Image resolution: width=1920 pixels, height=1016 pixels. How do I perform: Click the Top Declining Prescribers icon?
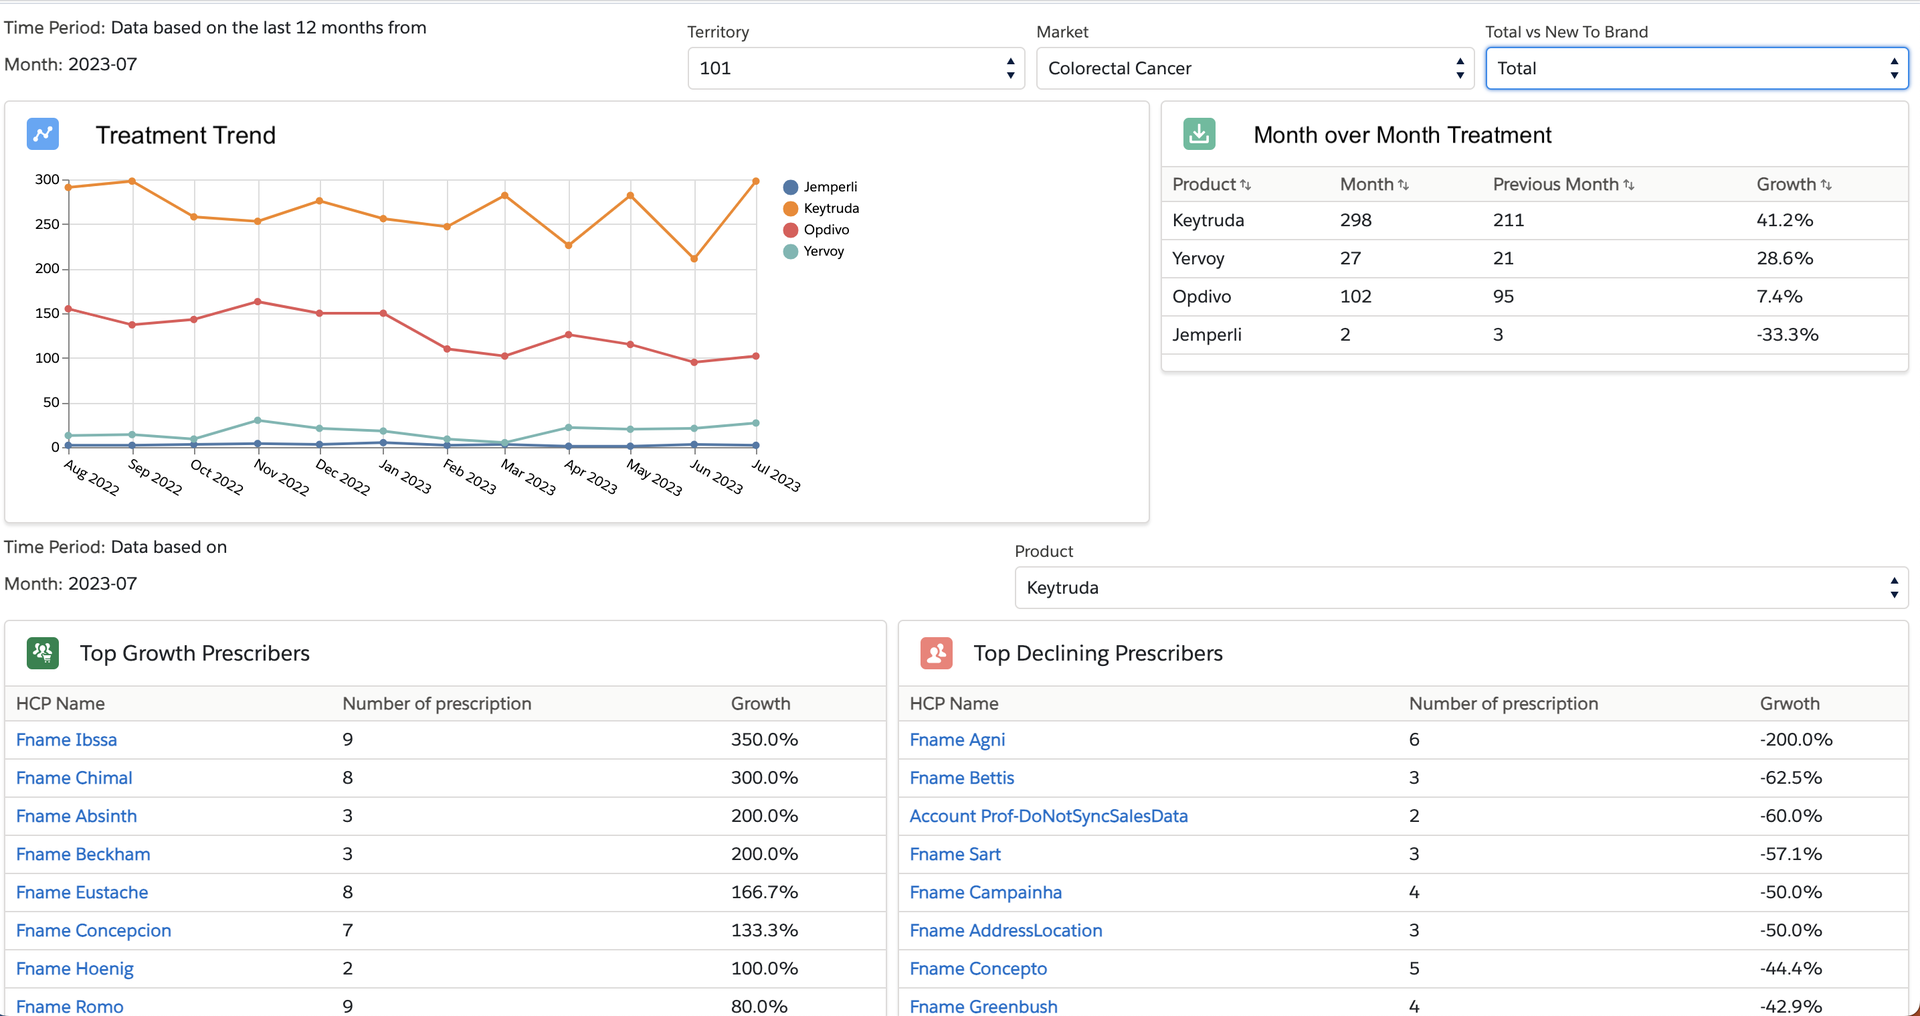coord(936,653)
